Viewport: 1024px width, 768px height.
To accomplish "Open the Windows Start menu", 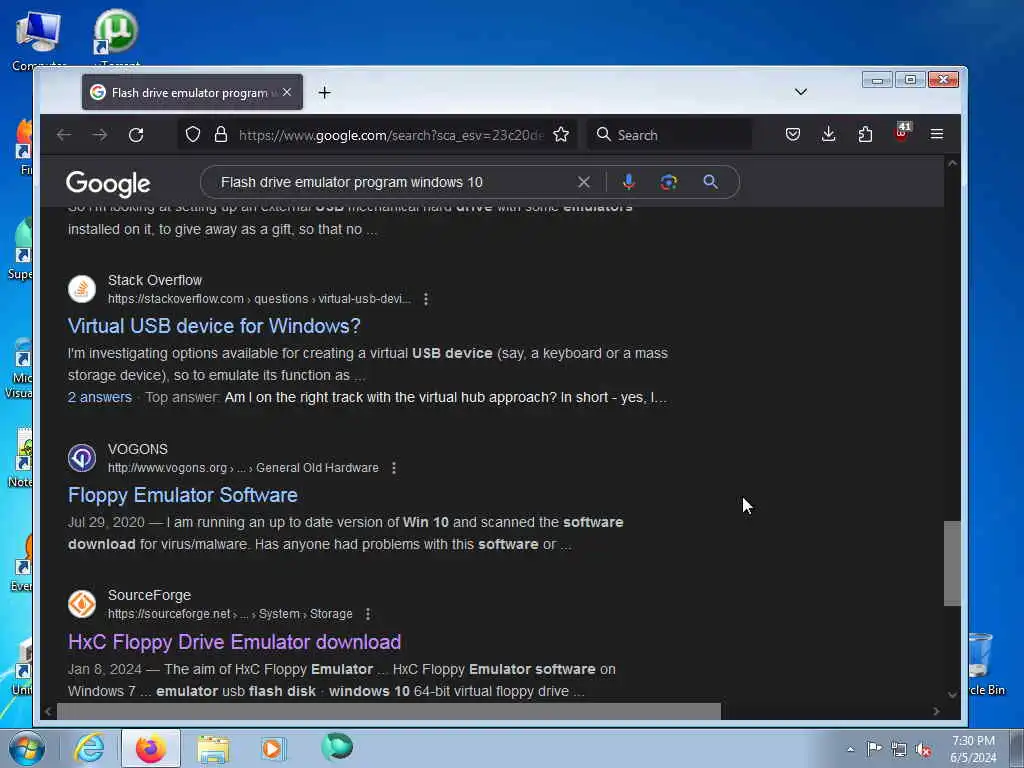I will click(27, 748).
